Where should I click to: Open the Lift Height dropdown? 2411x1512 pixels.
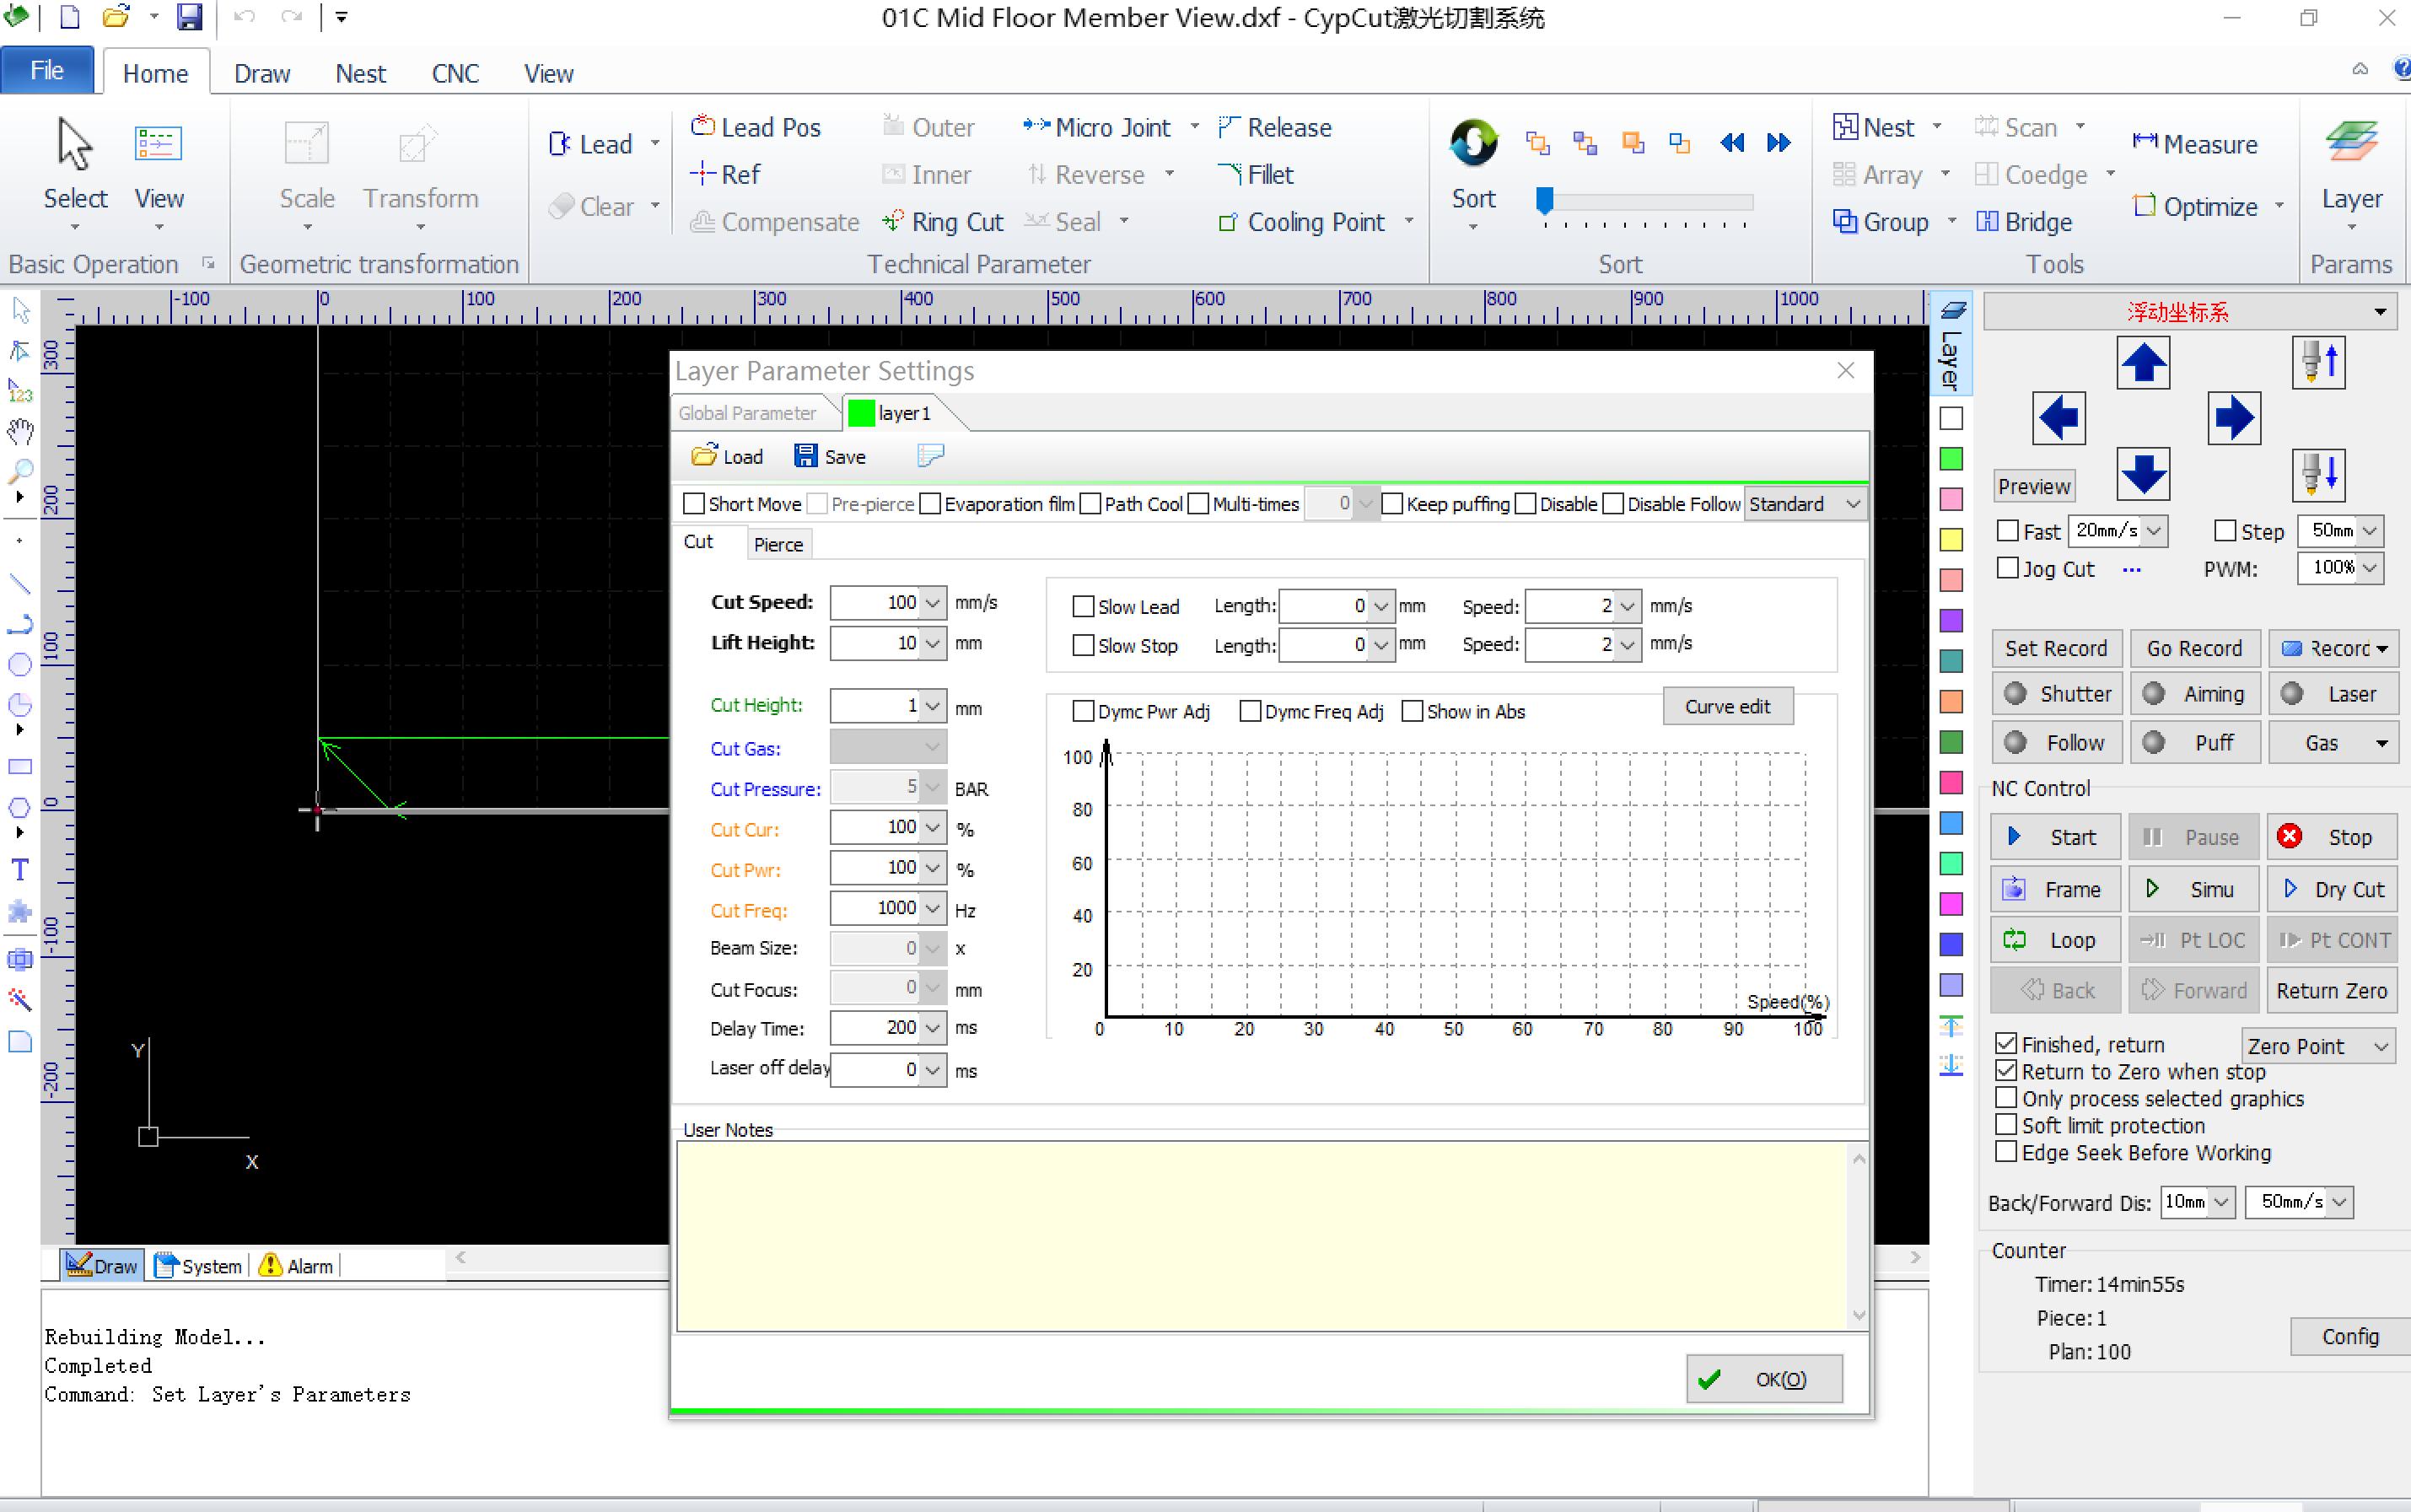(x=932, y=643)
